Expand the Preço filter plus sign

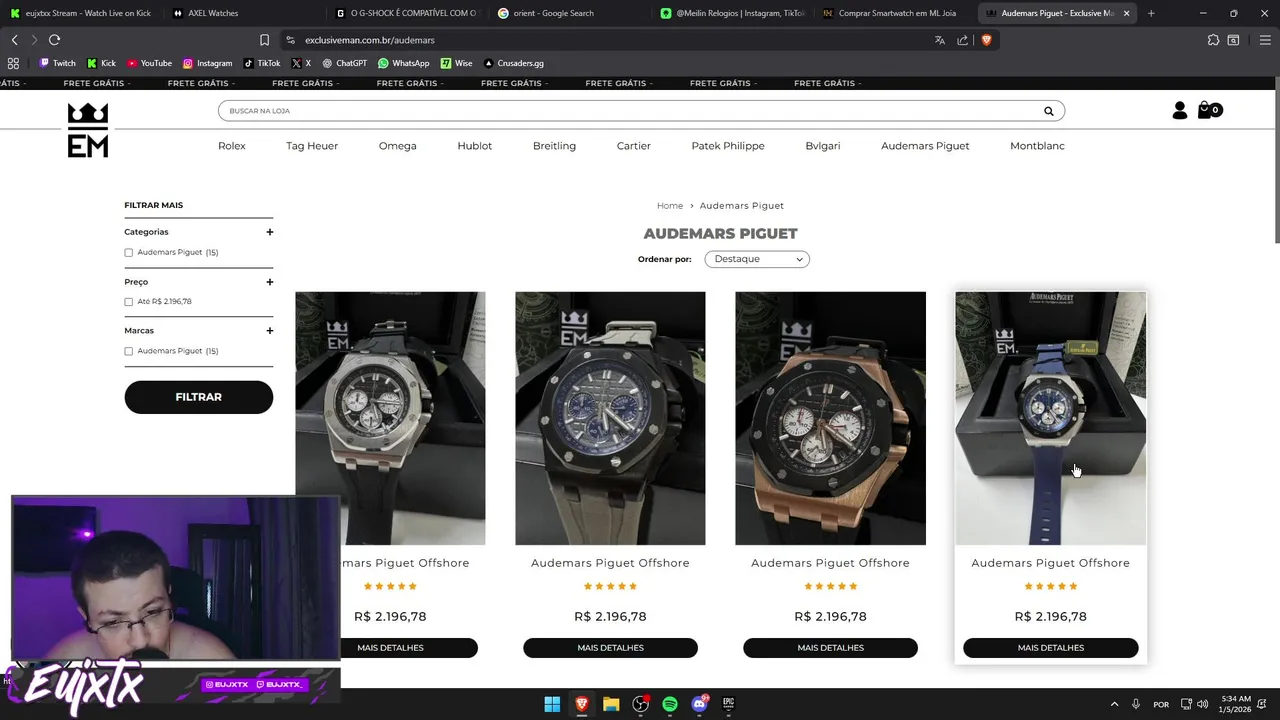point(269,282)
